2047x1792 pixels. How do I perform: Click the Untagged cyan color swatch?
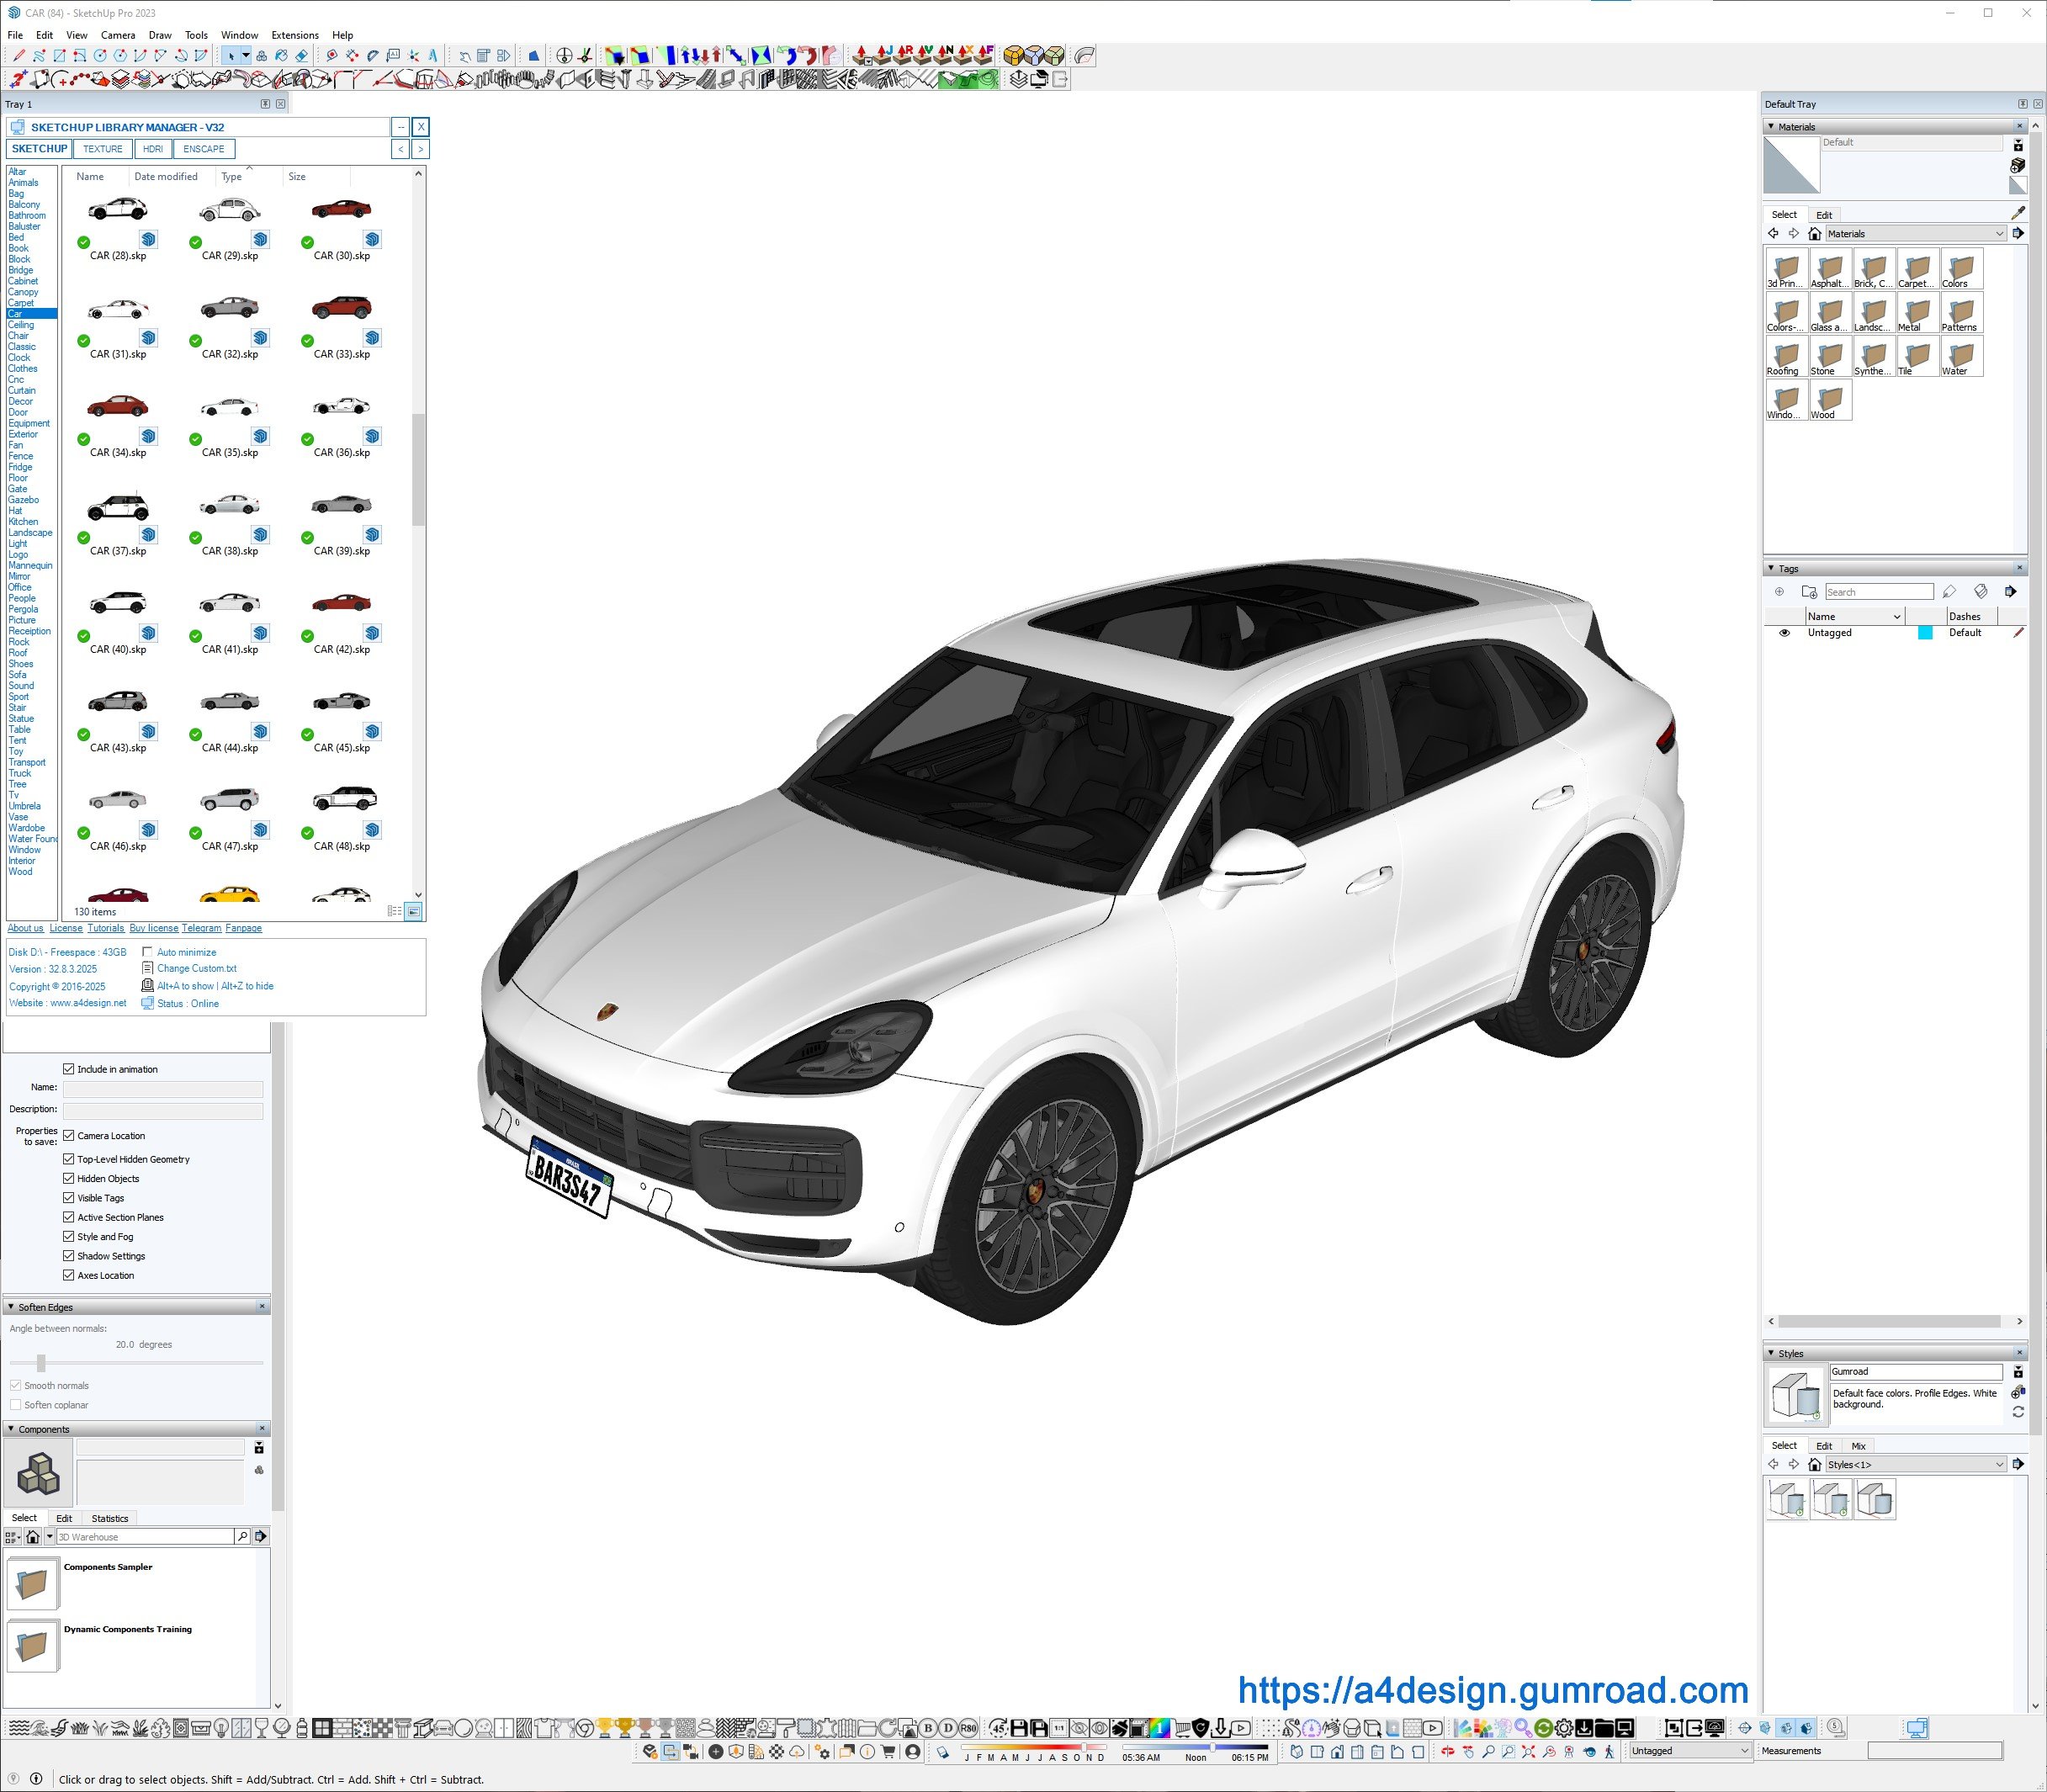(1924, 633)
